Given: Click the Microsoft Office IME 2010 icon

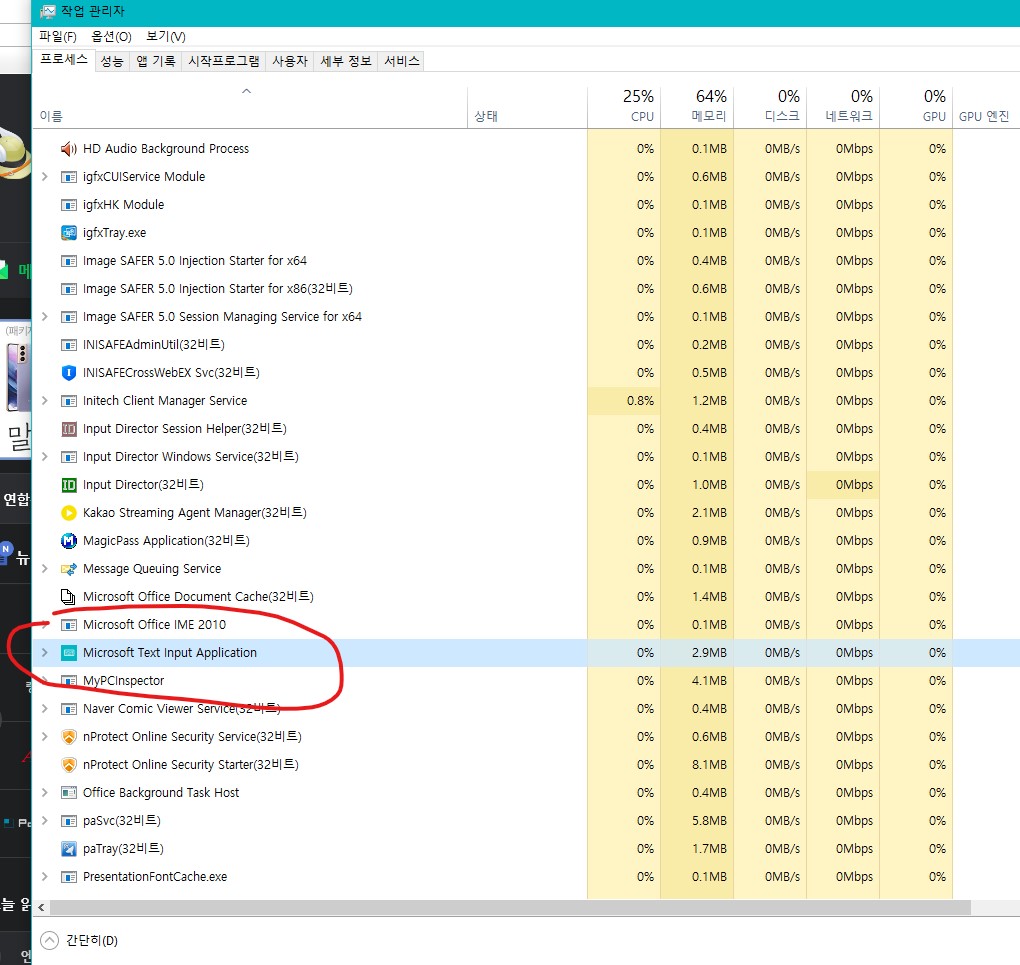Looking at the screenshot, I should 68,625.
